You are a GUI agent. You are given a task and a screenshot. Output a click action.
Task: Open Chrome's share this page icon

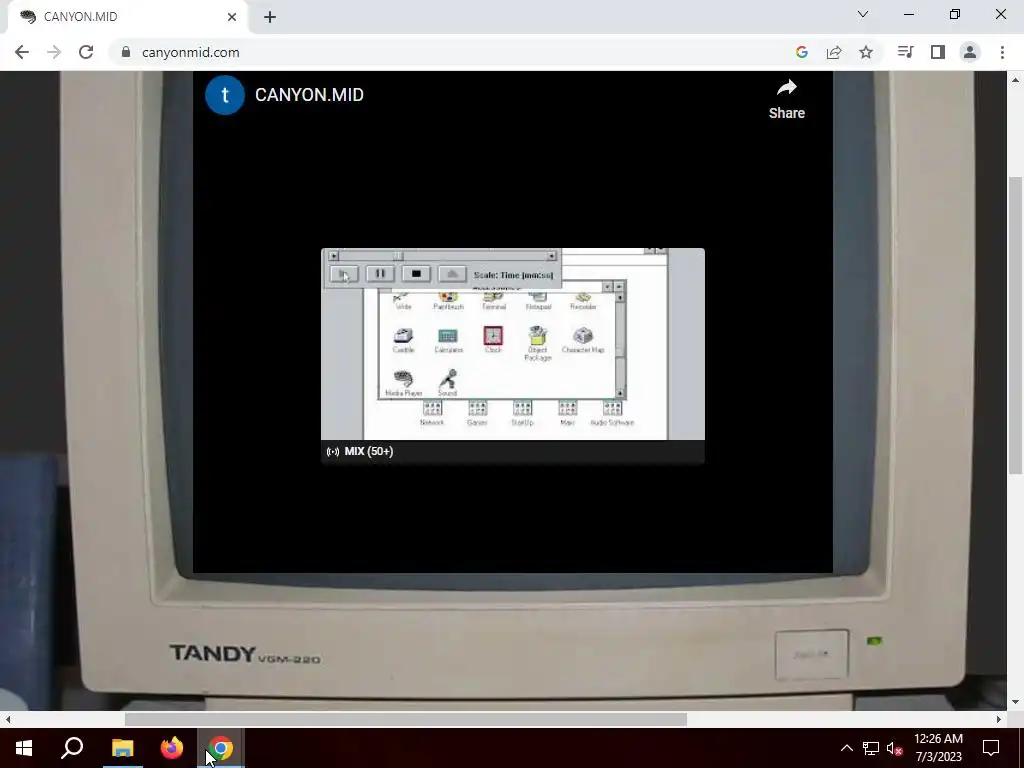click(834, 52)
